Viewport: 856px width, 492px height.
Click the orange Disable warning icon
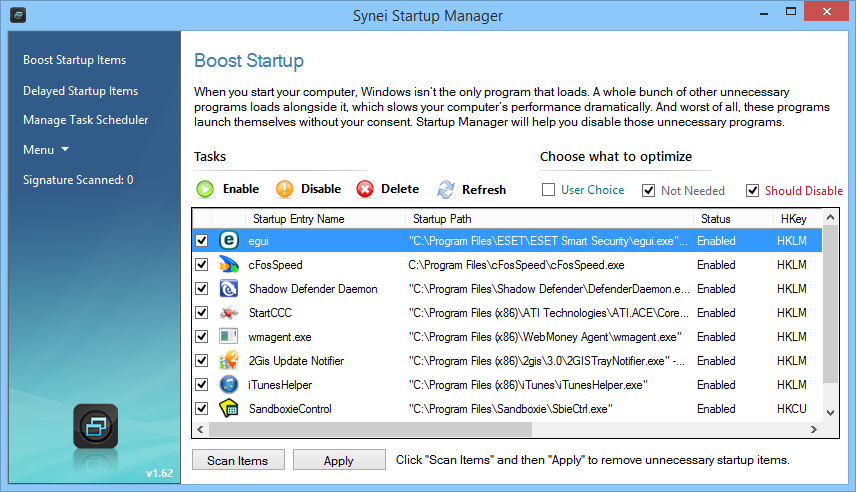(x=284, y=189)
